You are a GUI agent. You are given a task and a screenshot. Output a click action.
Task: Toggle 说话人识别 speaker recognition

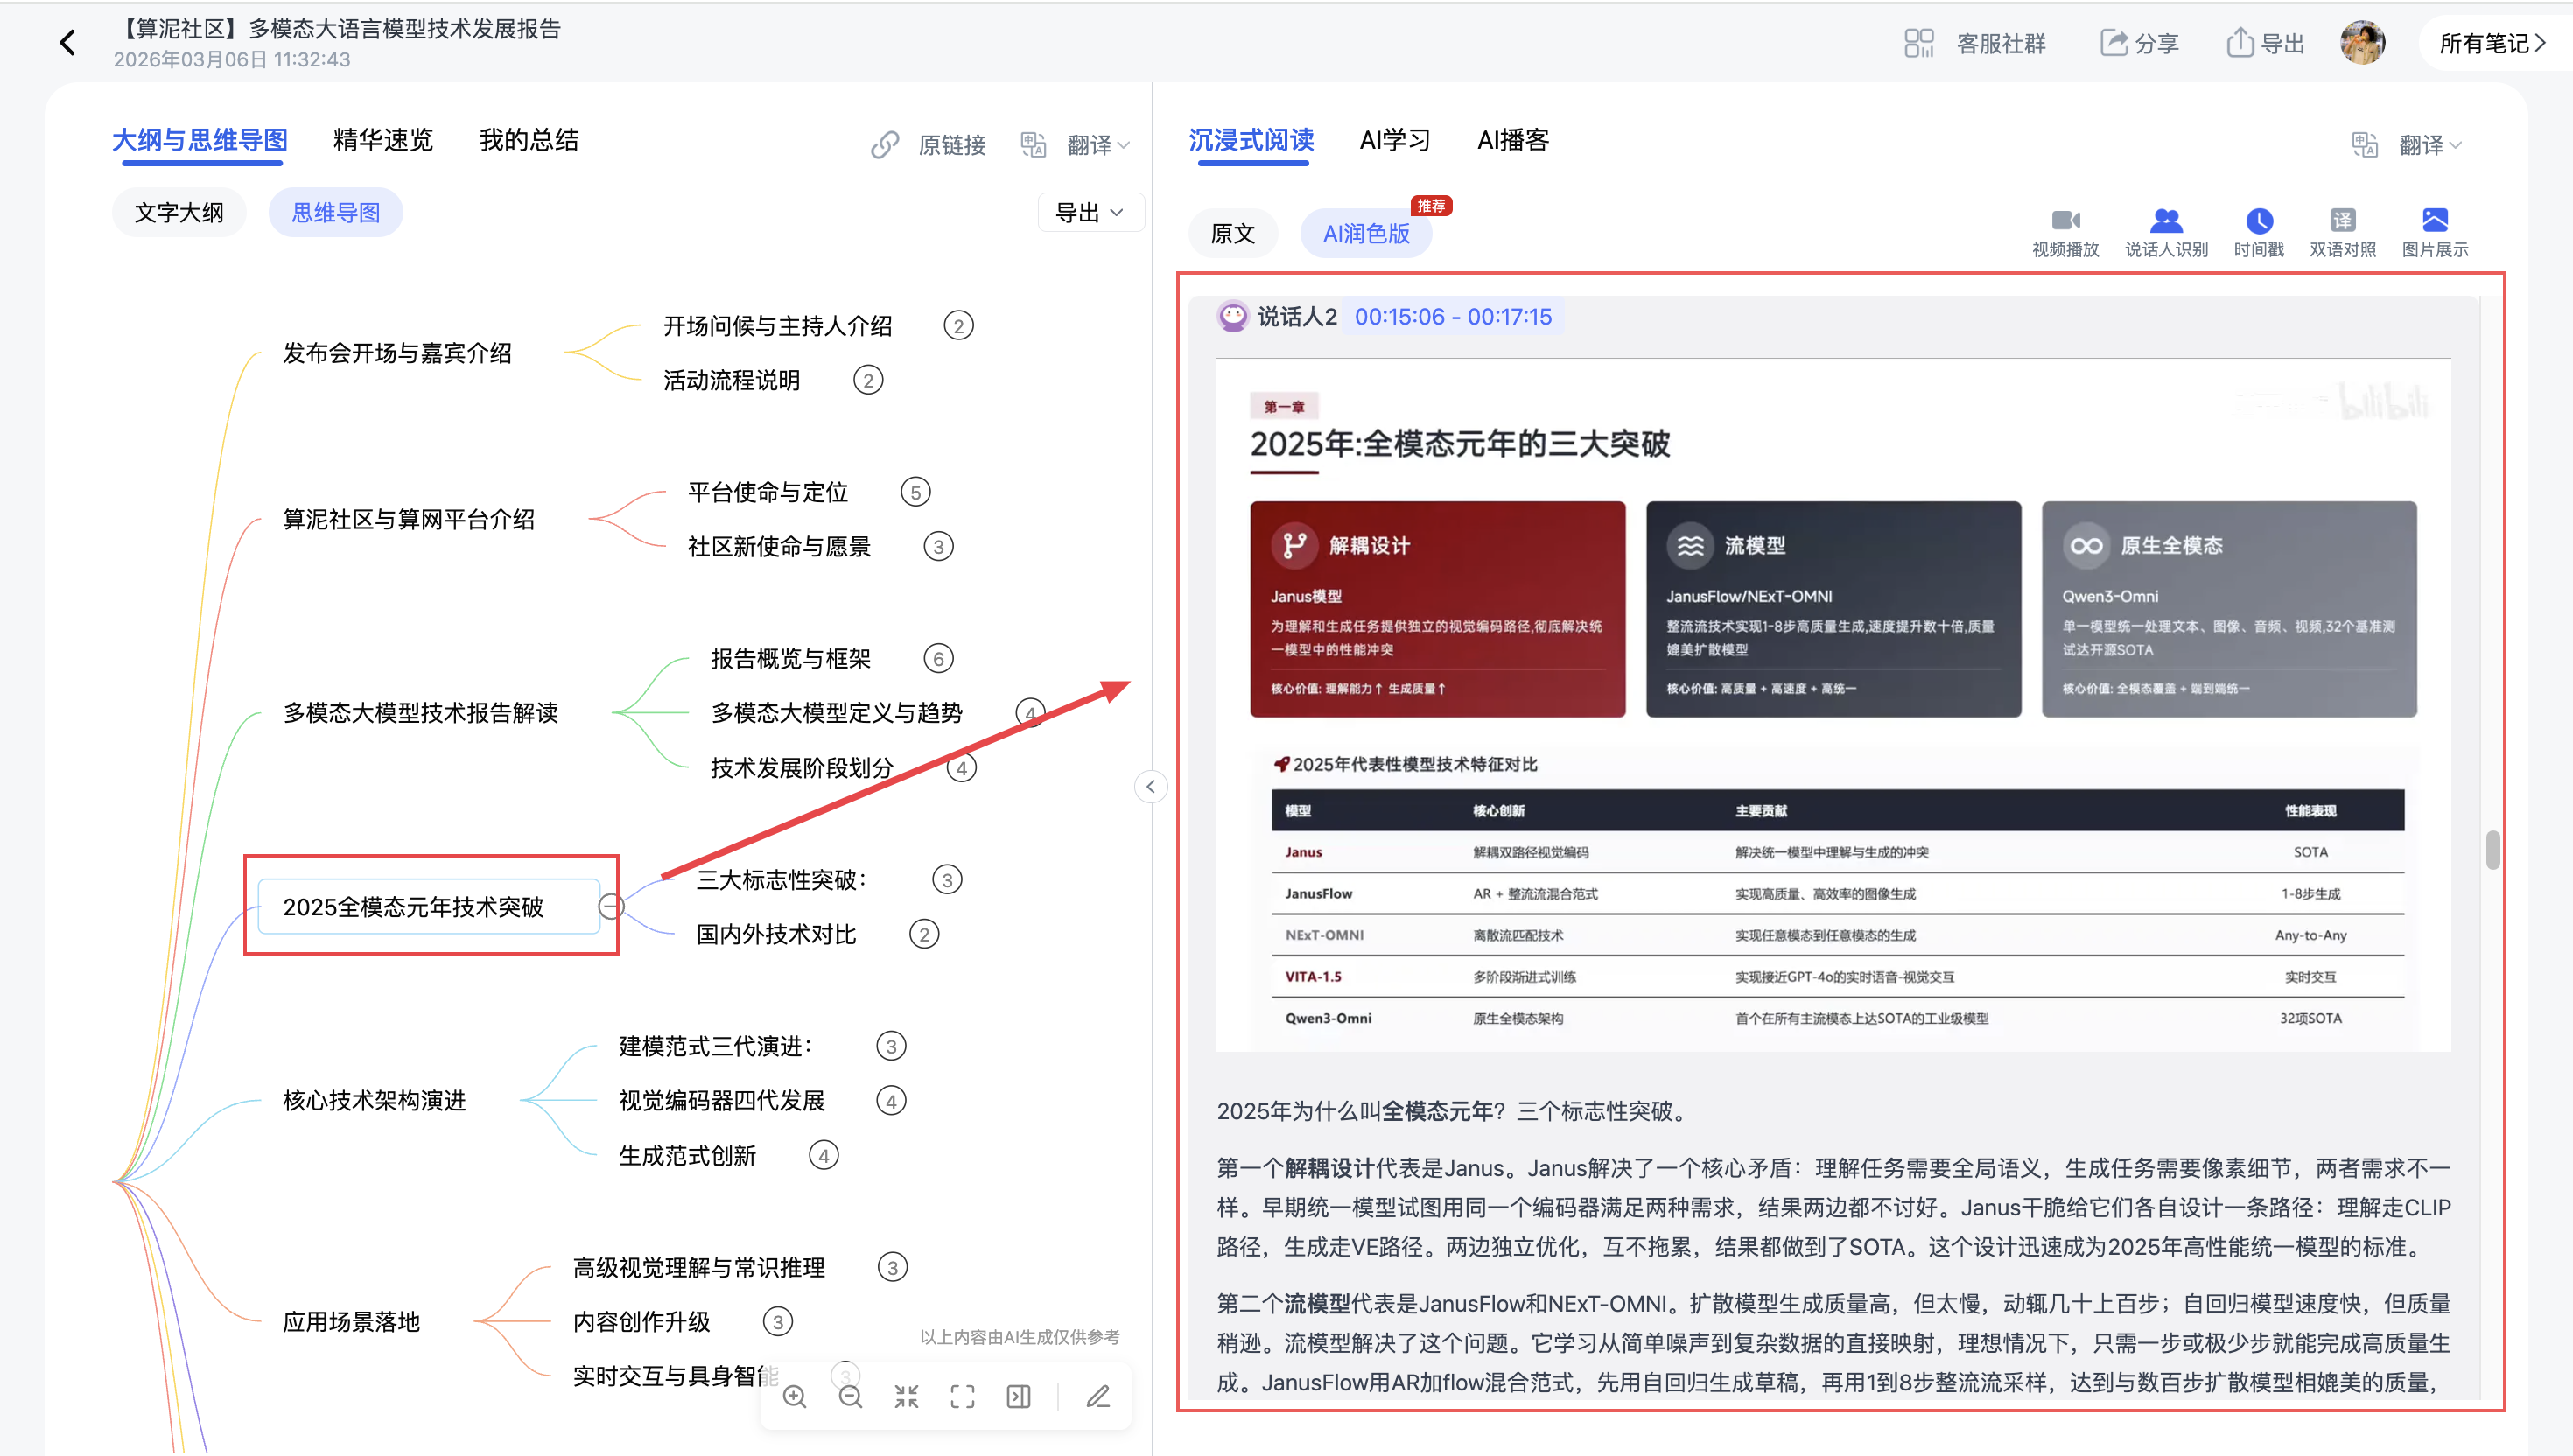click(x=2166, y=233)
